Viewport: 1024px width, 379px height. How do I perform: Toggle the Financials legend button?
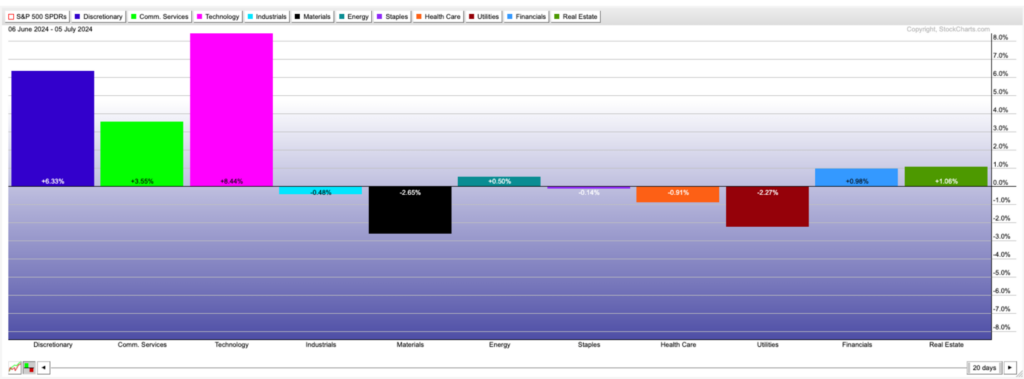tap(526, 16)
